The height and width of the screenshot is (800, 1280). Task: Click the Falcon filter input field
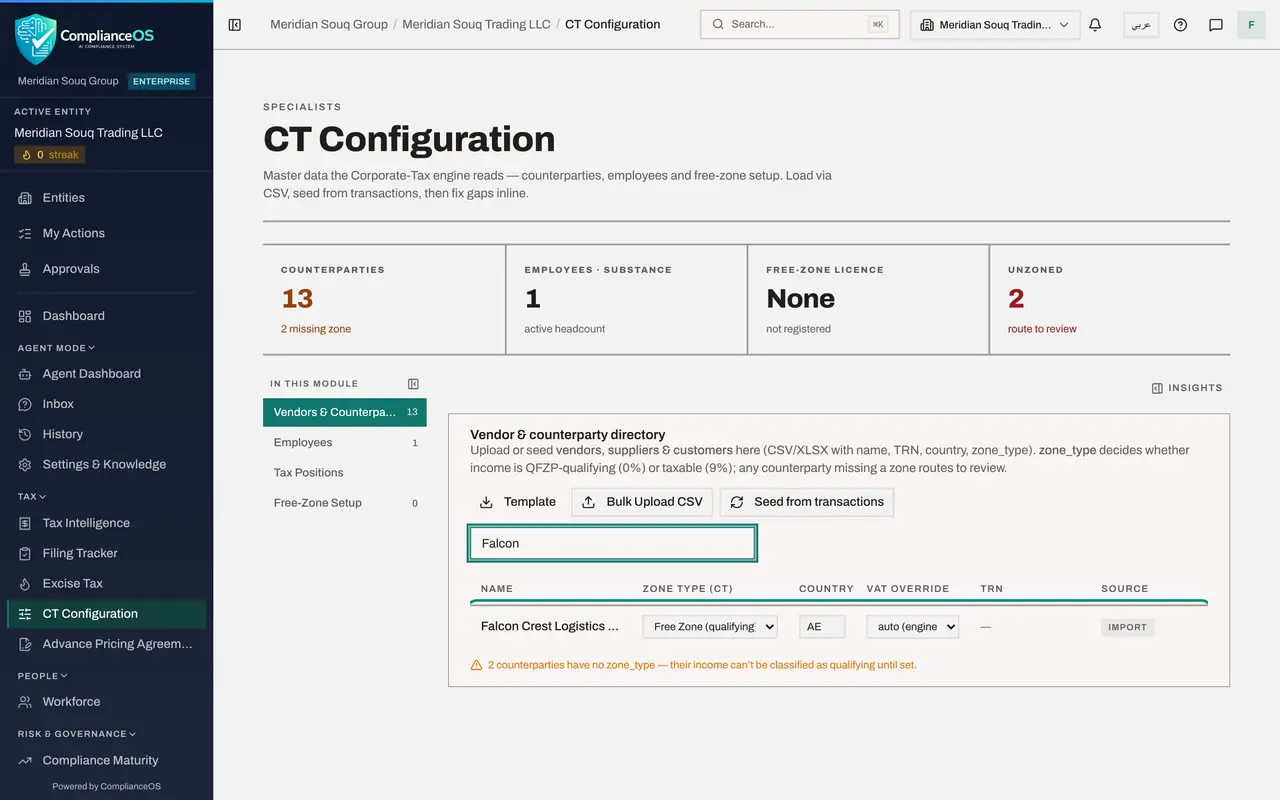(x=613, y=543)
